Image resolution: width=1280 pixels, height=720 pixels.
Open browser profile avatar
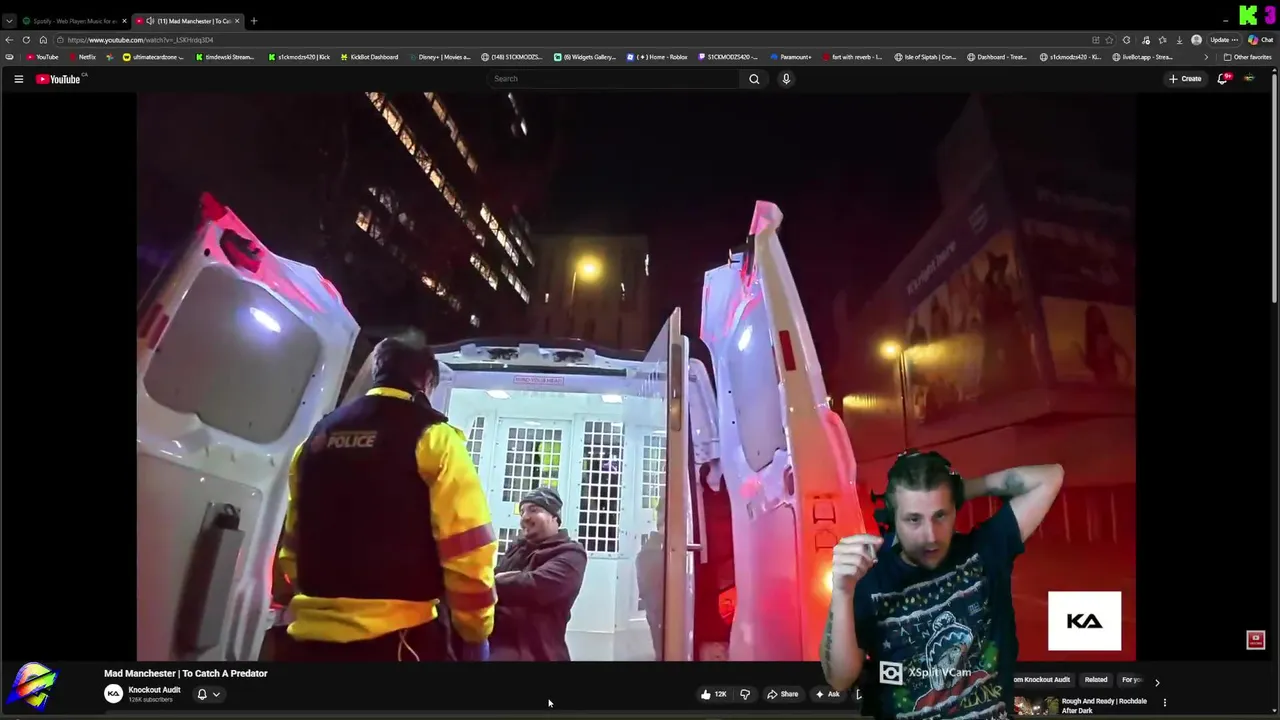(x=1196, y=40)
